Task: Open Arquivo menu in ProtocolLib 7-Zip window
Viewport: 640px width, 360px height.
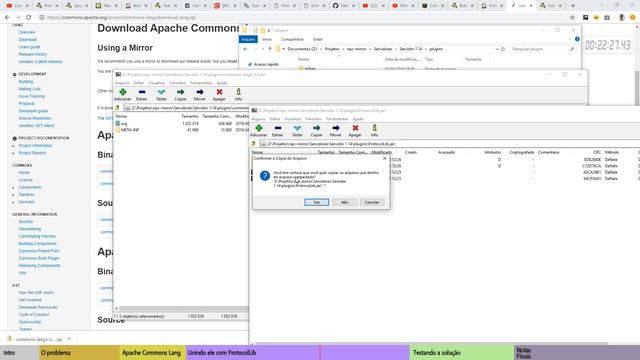Action: pyautogui.click(x=258, y=119)
